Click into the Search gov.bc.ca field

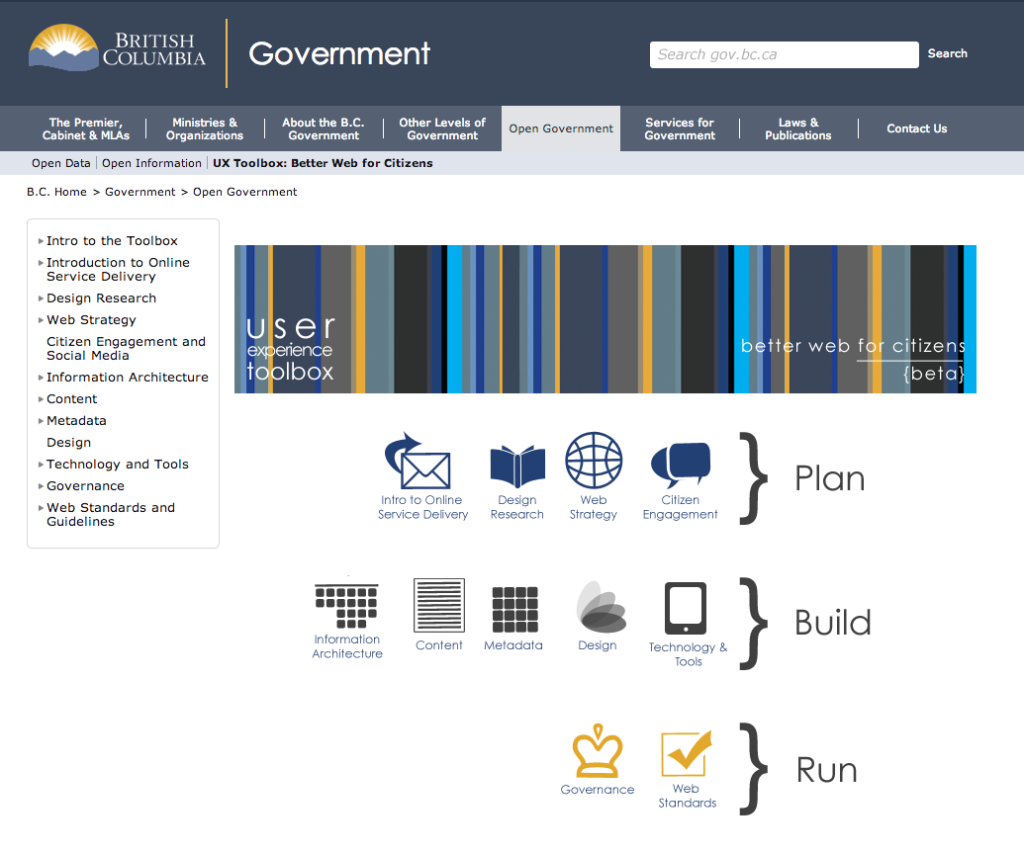783,55
